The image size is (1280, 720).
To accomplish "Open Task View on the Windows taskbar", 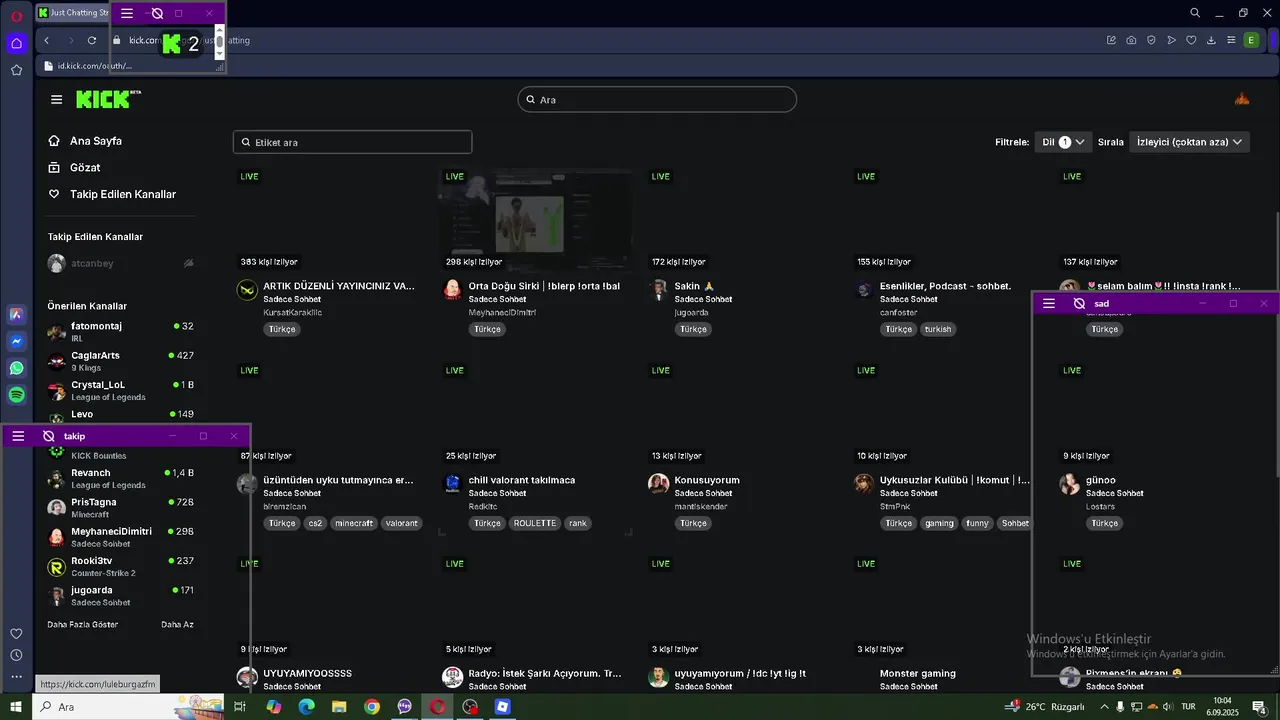I will 240,707.
